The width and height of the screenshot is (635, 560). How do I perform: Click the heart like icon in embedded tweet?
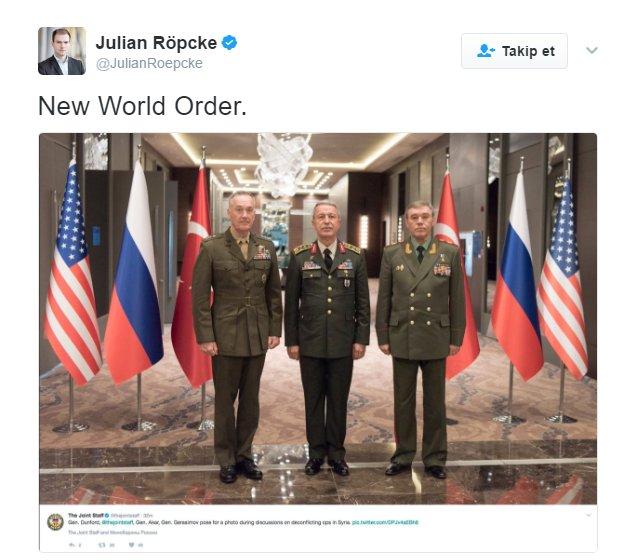pyautogui.click(x=131, y=545)
